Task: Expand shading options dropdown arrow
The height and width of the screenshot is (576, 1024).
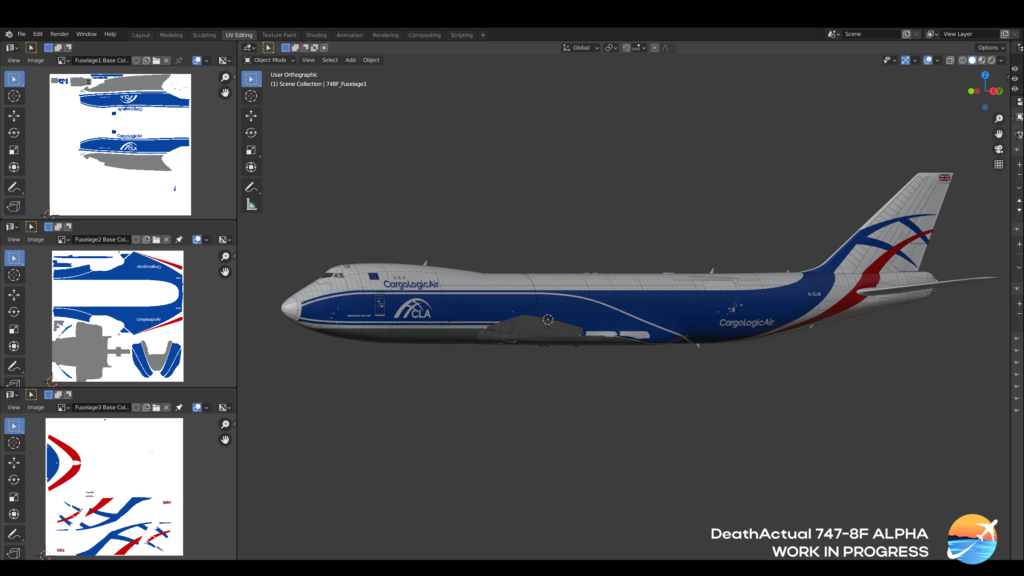Action: coord(1002,60)
